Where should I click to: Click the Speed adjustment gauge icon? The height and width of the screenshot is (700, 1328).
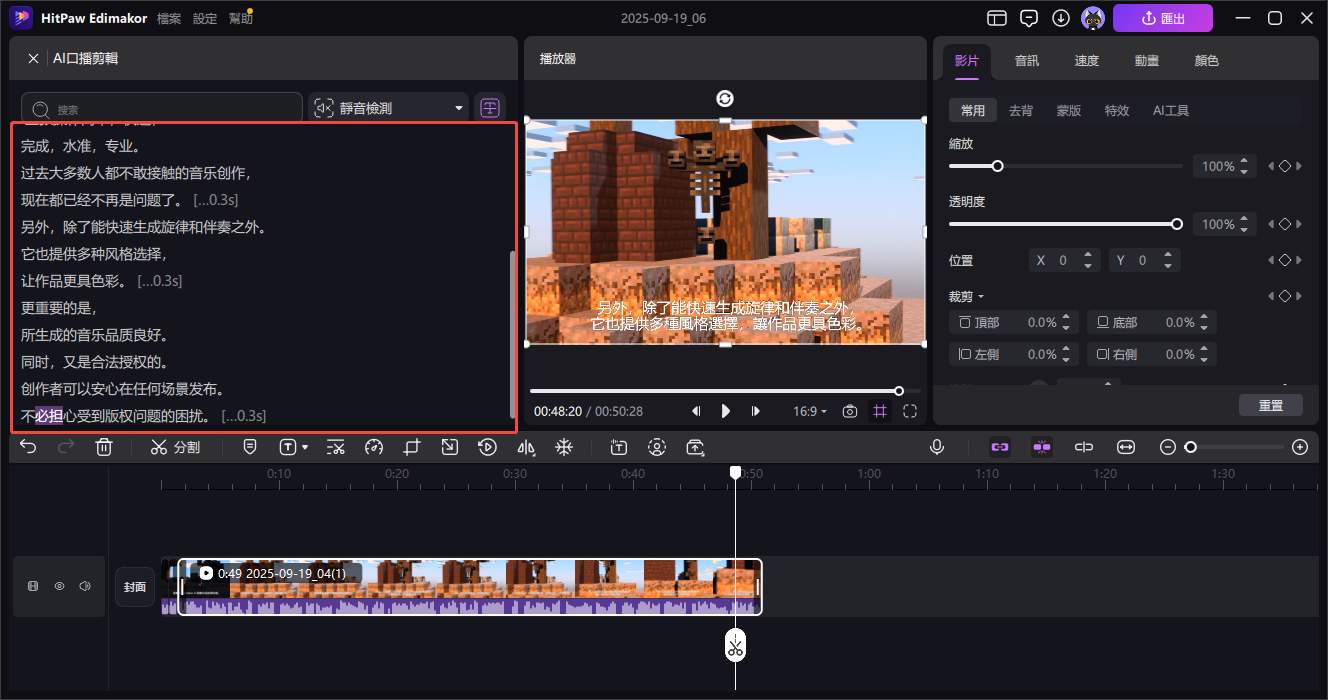[374, 447]
